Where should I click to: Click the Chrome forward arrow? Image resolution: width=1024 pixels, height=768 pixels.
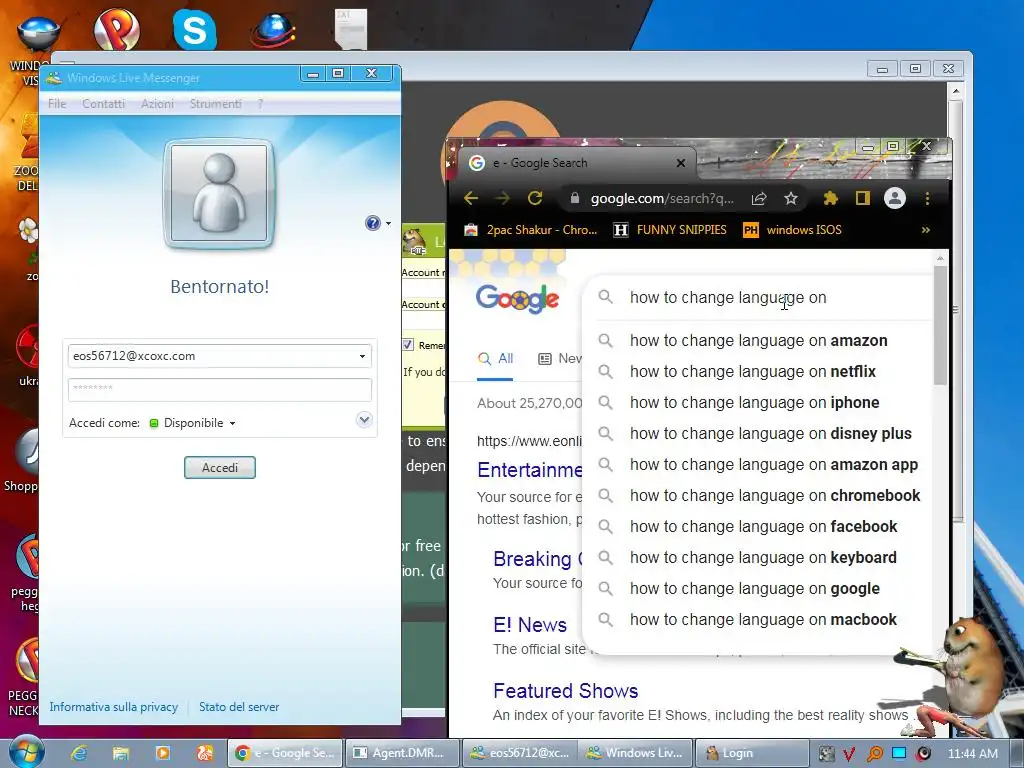pos(502,199)
